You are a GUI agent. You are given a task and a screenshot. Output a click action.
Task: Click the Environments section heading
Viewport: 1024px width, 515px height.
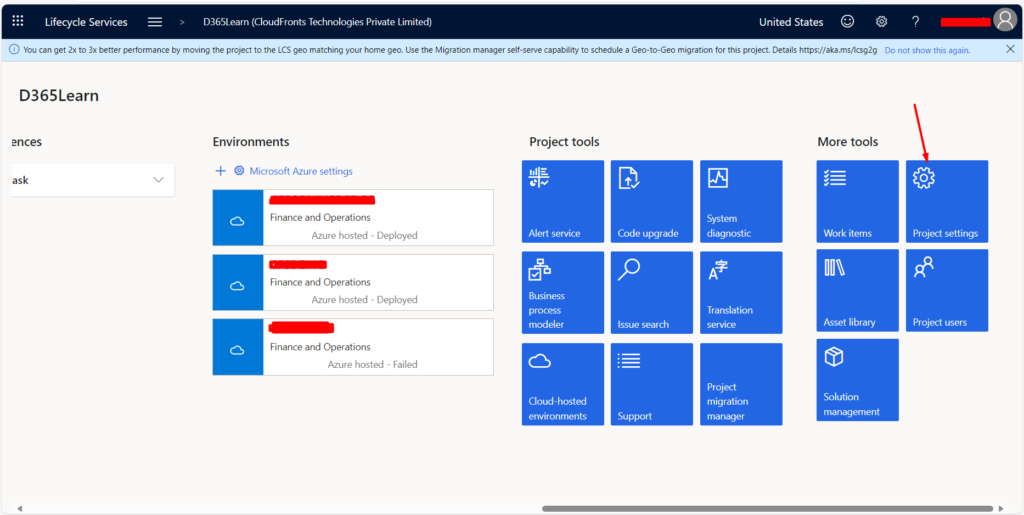(251, 142)
